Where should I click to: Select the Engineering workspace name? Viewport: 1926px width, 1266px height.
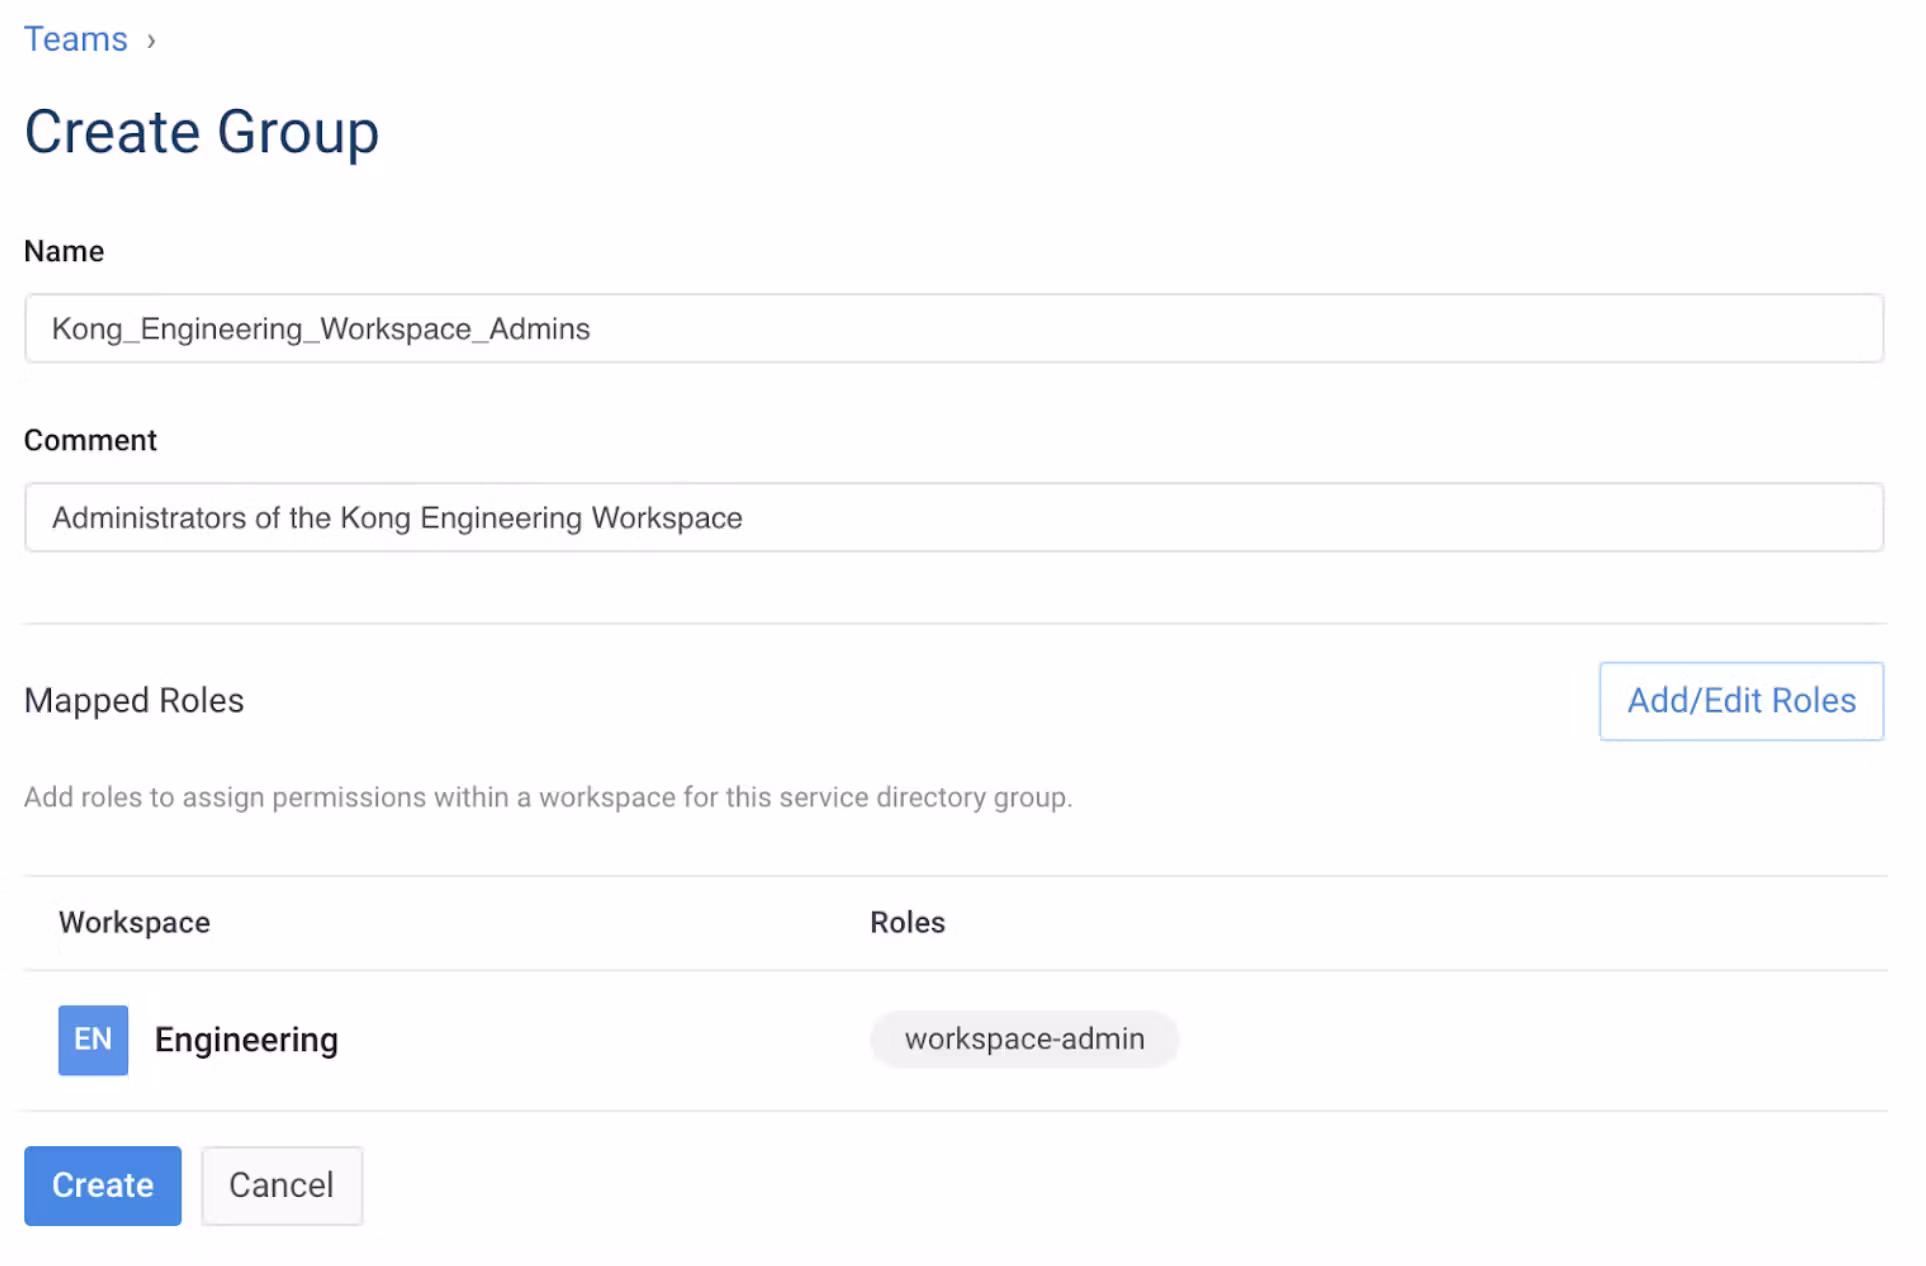click(246, 1039)
